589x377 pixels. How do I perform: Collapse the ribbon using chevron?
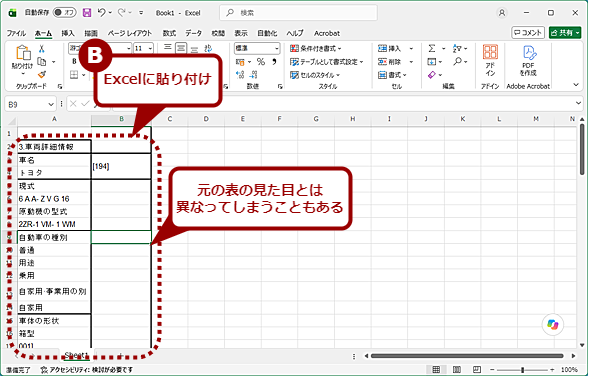tap(576, 85)
